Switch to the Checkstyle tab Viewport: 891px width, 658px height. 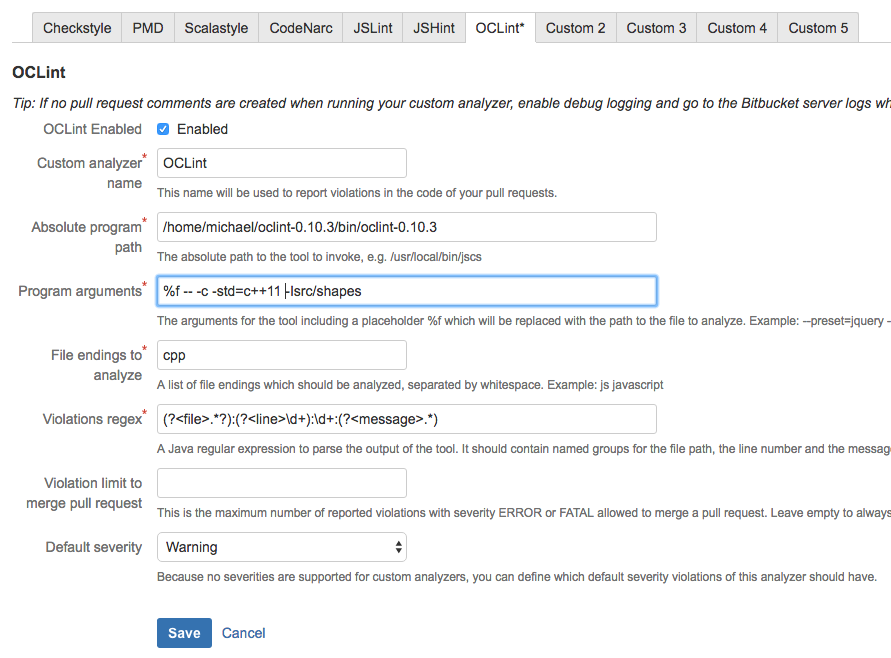77,28
